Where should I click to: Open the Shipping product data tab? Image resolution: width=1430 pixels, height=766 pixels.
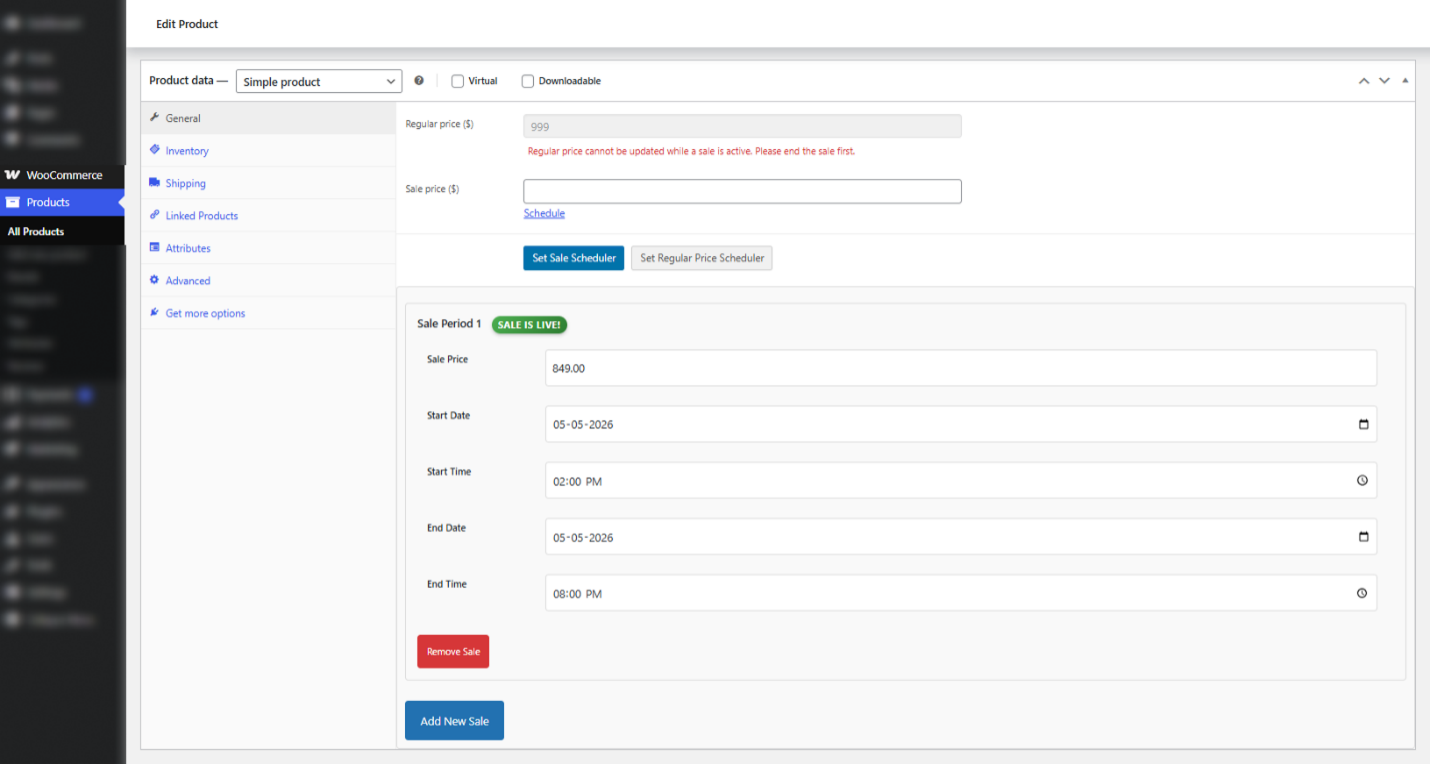[x=268, y=183]
